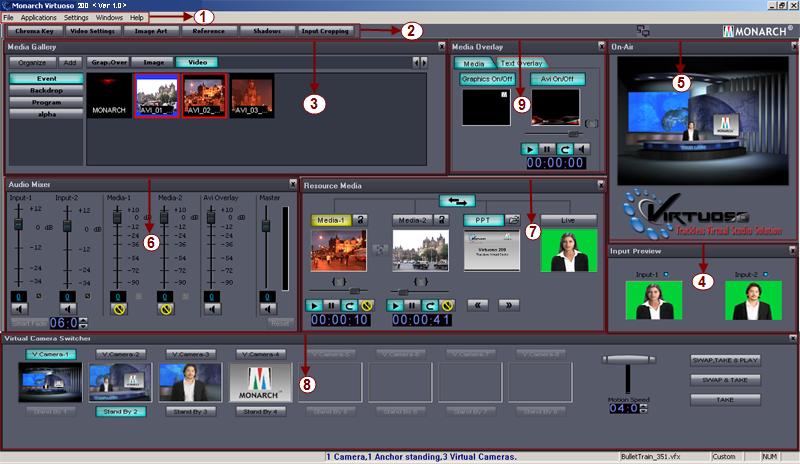Toggle Graphics On/Off in Media Overlay
800x464 pixels.
pos(487,79)
